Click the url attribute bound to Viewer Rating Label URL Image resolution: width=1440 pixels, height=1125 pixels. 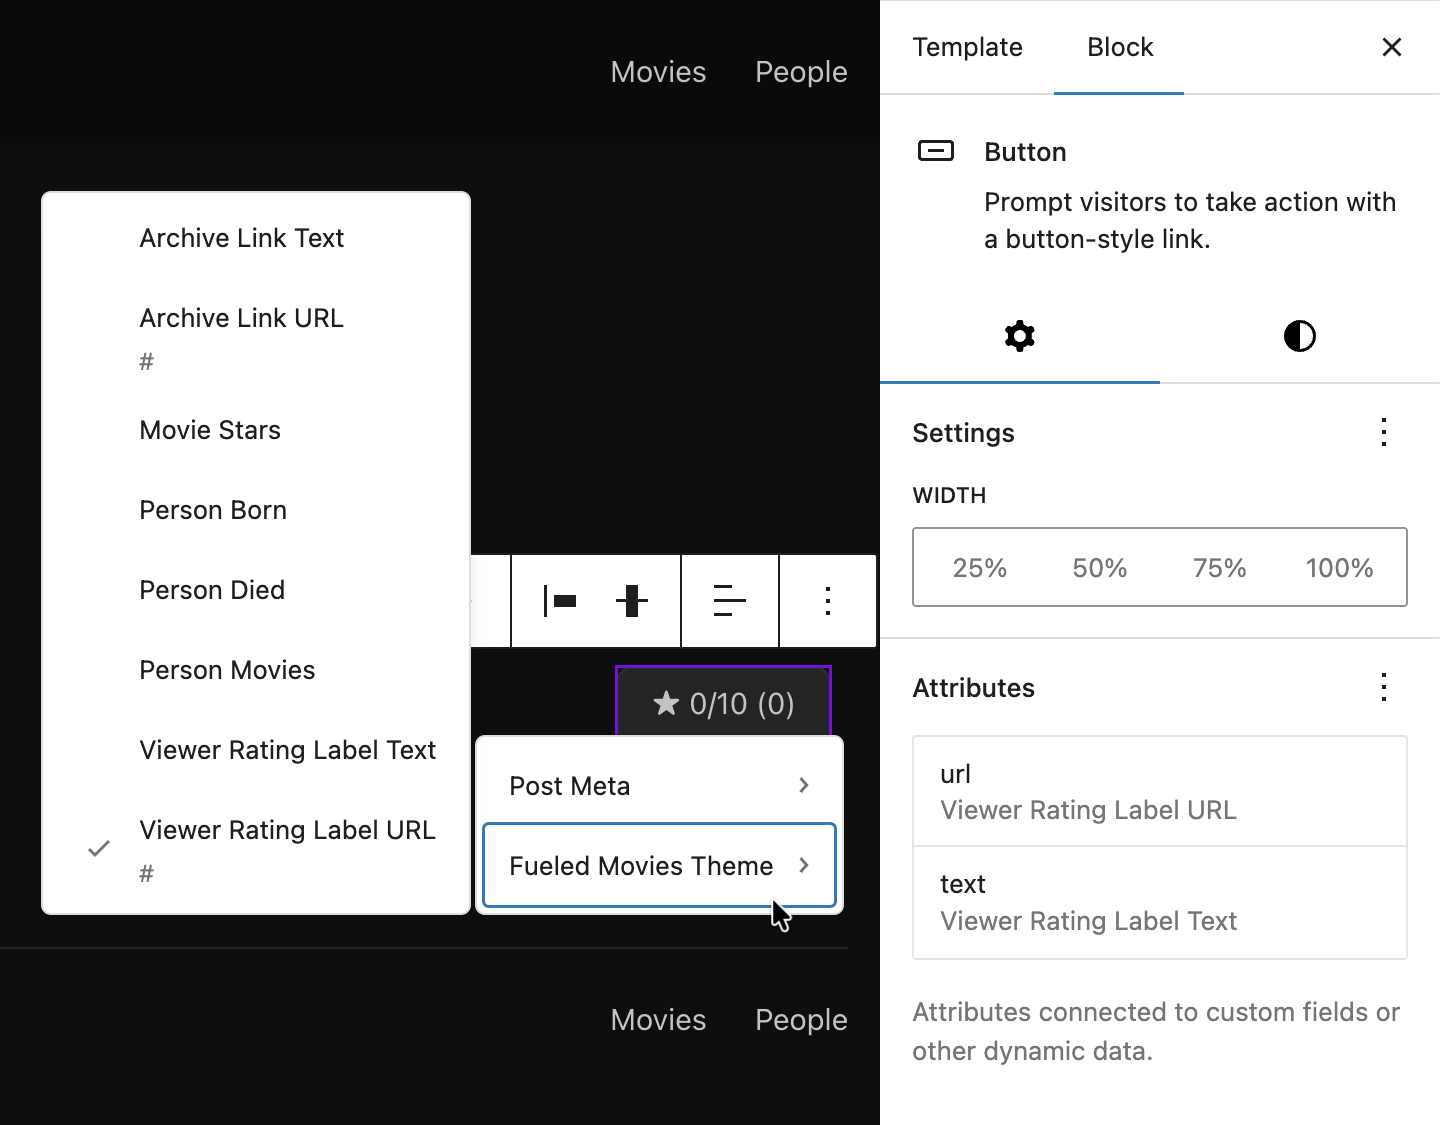tap(1160, 790)
